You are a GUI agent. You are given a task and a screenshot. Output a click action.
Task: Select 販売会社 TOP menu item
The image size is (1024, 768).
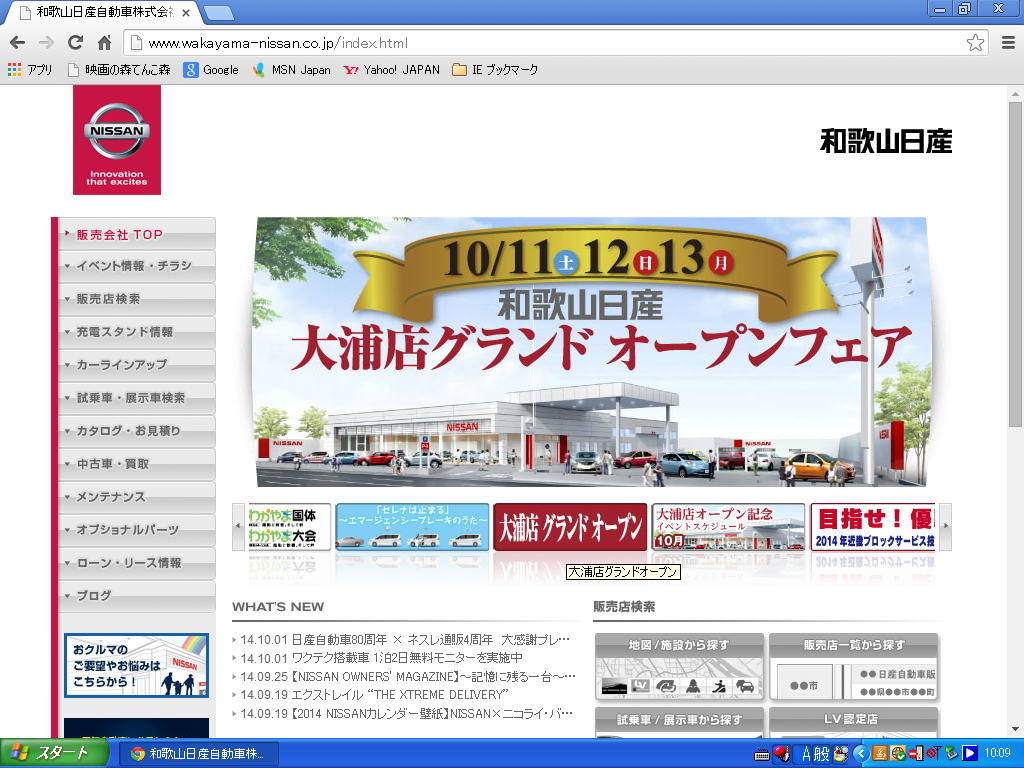click(x=136, y=234)
